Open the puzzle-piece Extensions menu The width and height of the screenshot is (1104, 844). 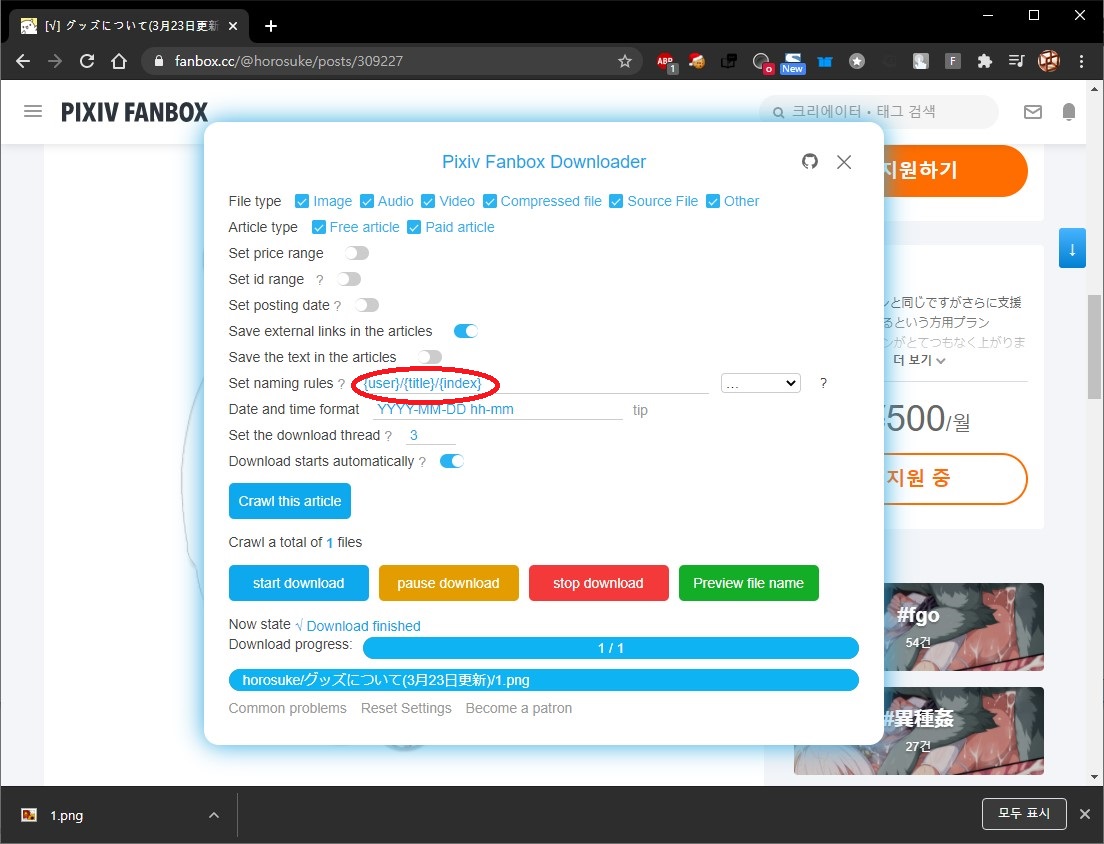click(984, 61)
